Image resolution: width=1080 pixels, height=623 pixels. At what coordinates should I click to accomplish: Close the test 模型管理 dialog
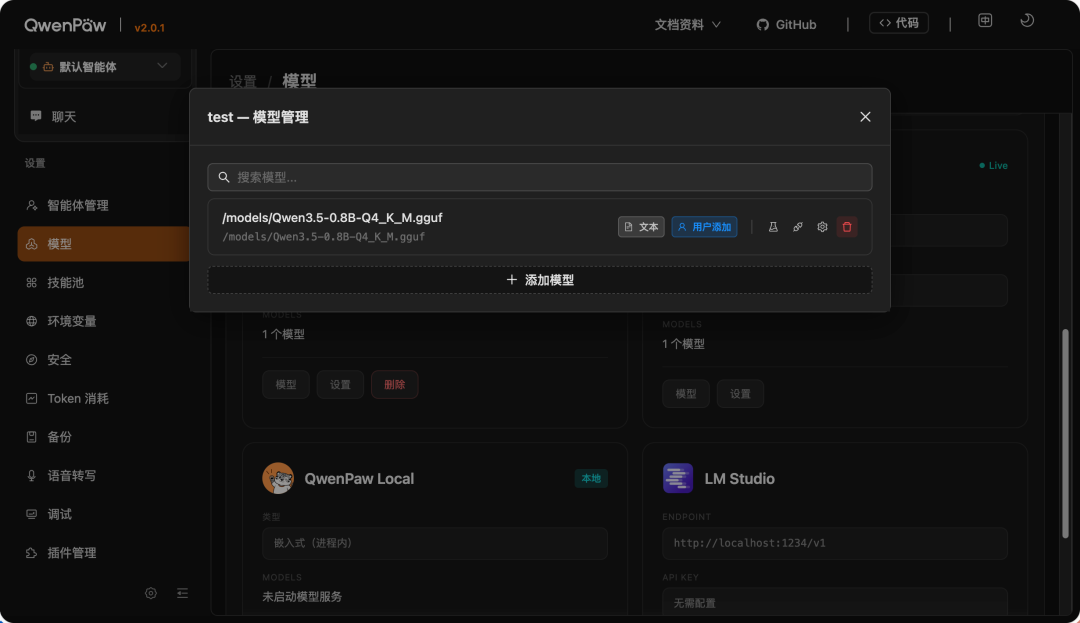(x=865, y=117)
